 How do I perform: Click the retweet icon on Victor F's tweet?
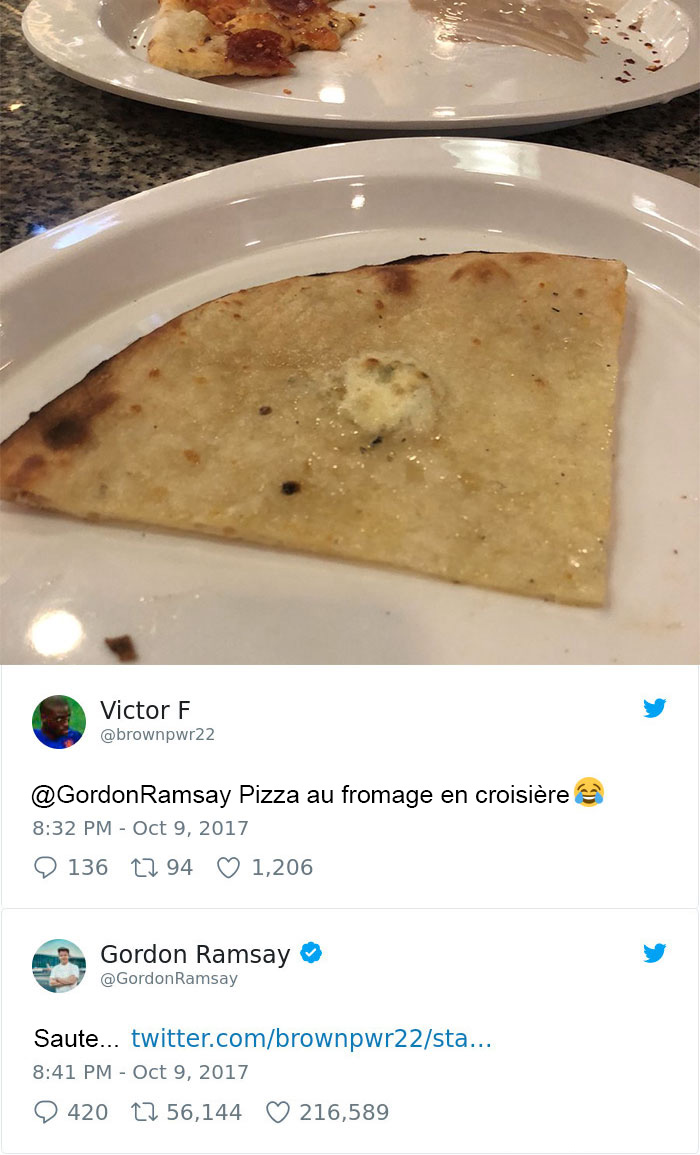[144, 868]
